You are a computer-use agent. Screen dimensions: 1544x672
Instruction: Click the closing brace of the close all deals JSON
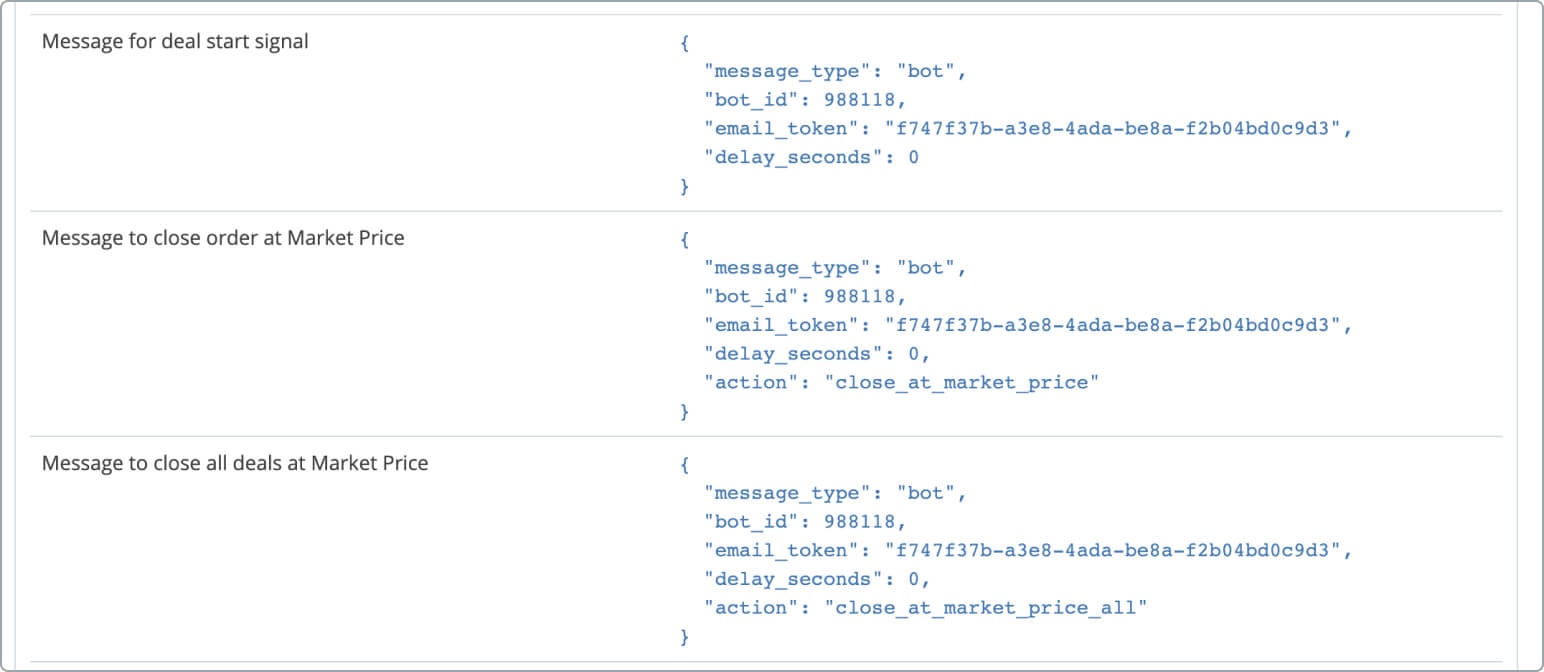pyautogui.click(x=684, y=636)
